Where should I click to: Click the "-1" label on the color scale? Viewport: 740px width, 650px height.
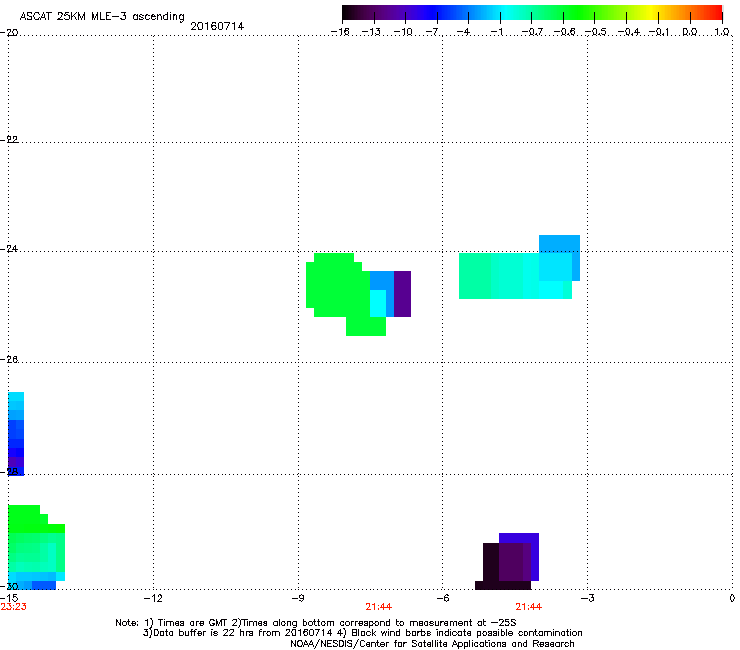pos(496,32)
